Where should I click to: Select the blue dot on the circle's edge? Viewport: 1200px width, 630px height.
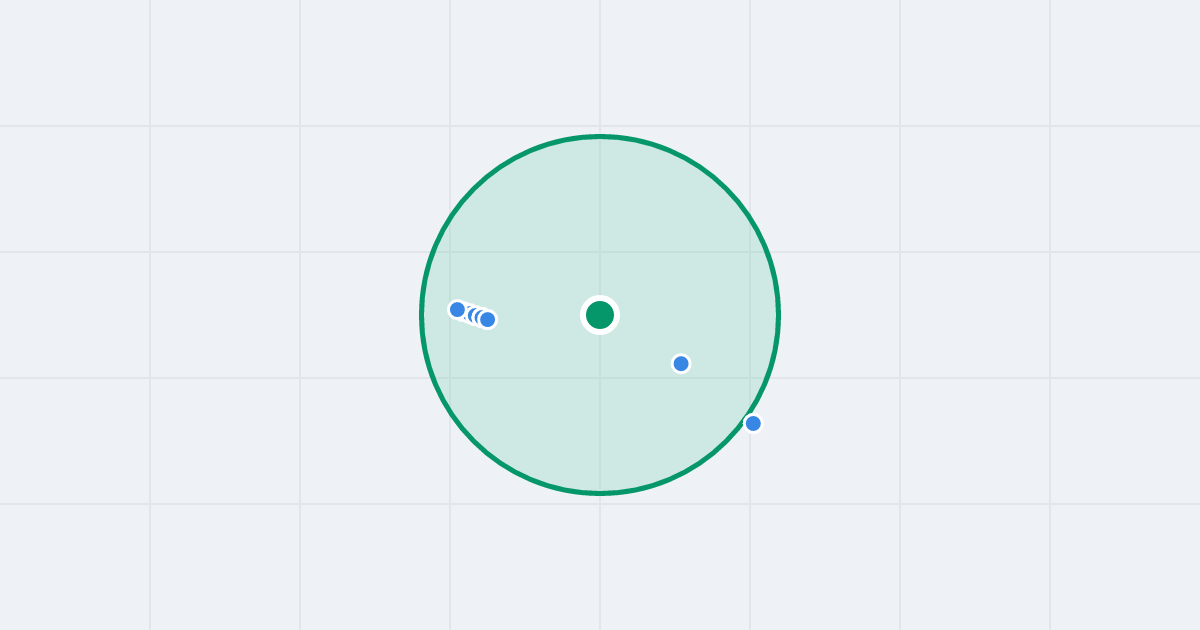[x=753, y=424]
